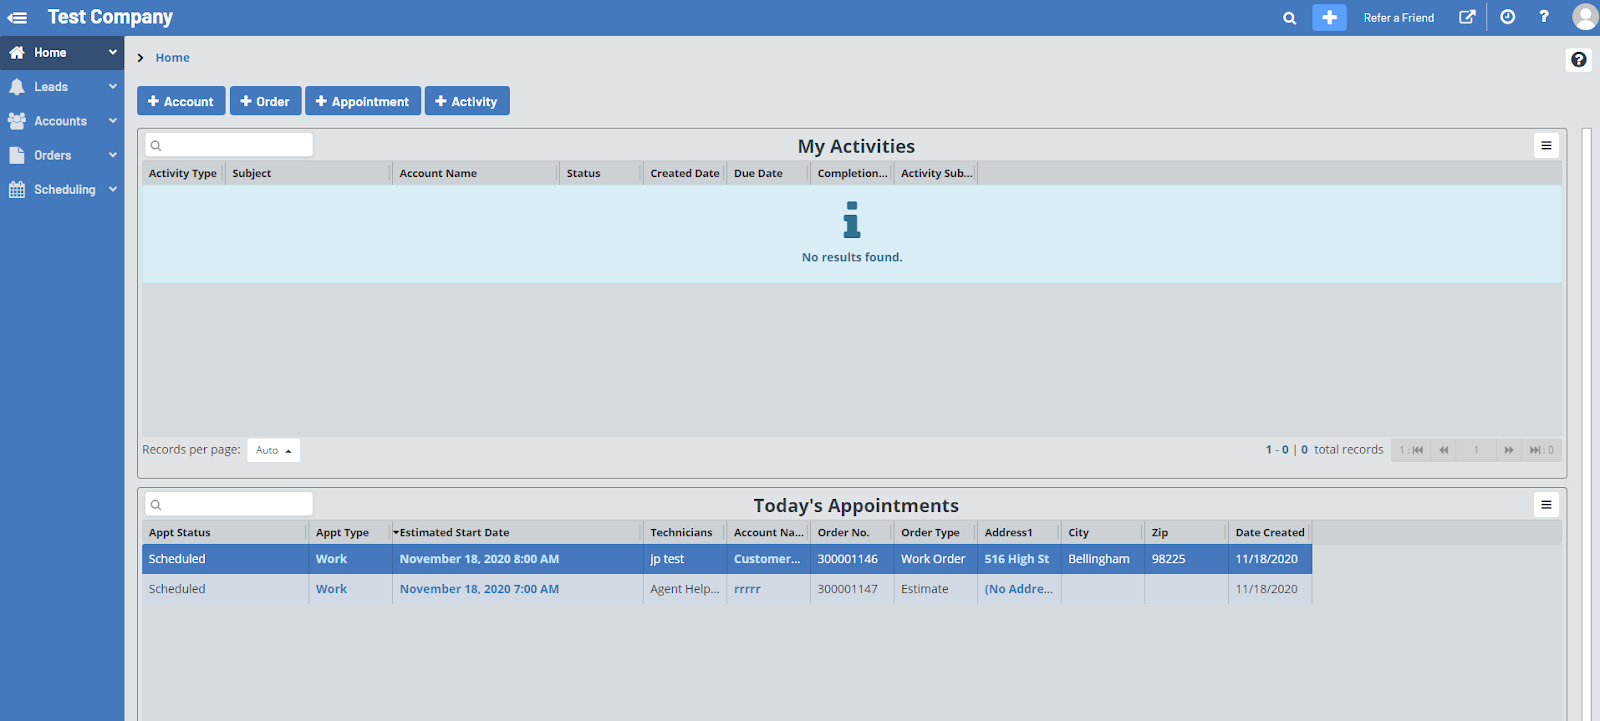1600x721 pixels.
Task: Expand the Accounts sidebar section
Action: click(62, 121)
